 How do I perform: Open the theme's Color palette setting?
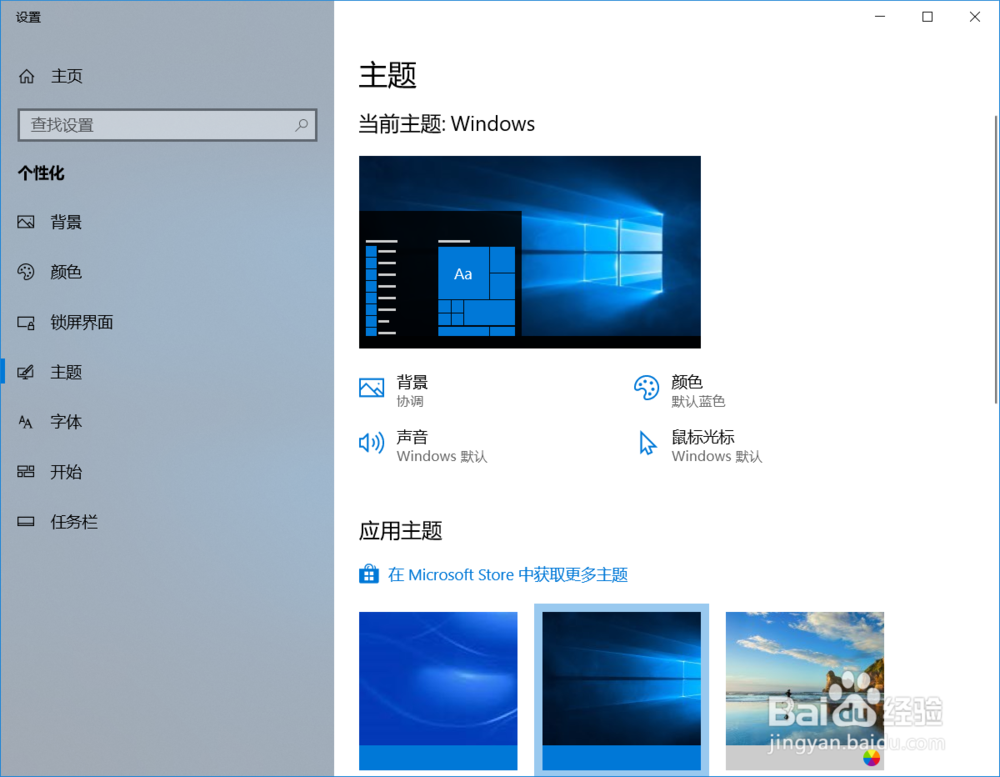[x=690, y=390]
